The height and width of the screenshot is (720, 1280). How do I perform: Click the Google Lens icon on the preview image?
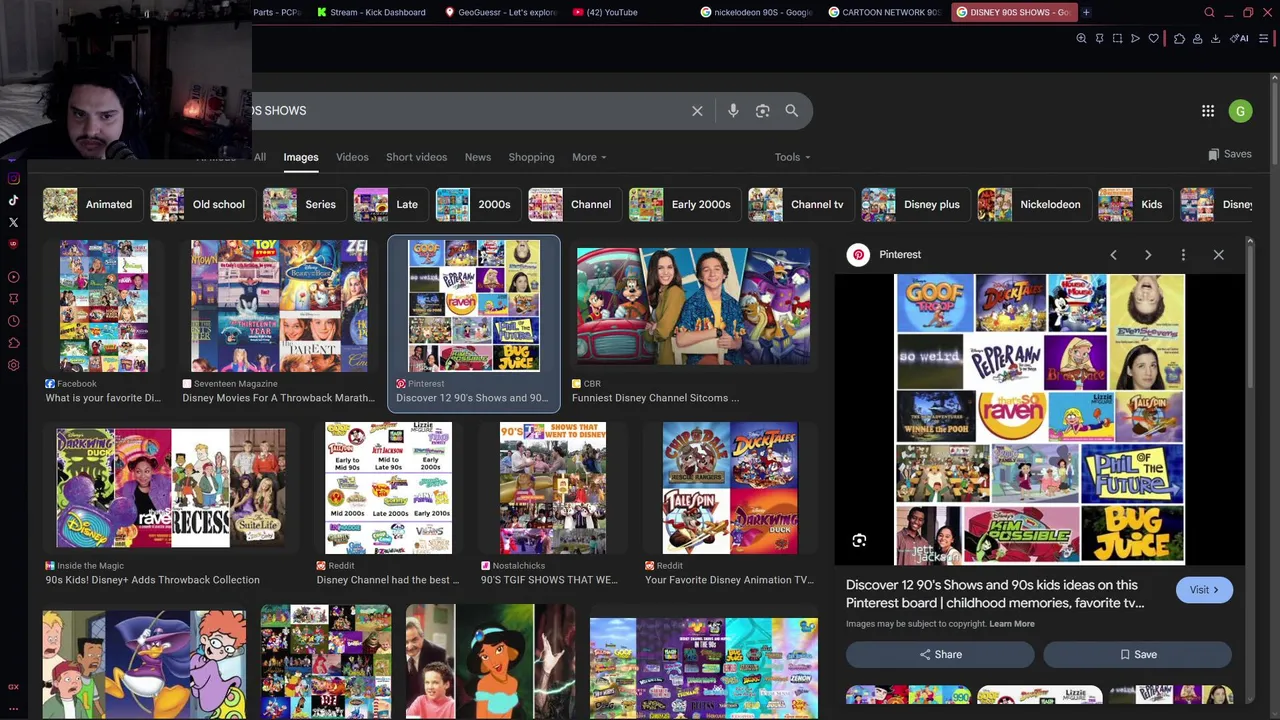(859, 541)
